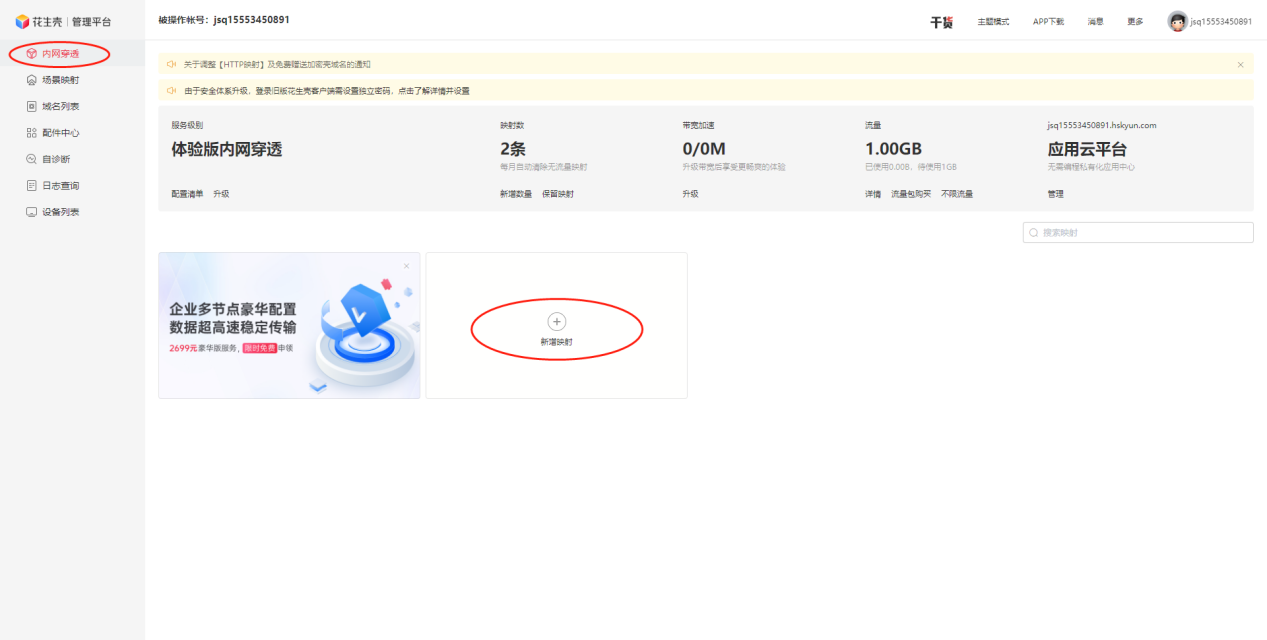Switch 主题模式 in the top bar
1267x640 pixels.
pyautogui.click(x=993, y=22)
